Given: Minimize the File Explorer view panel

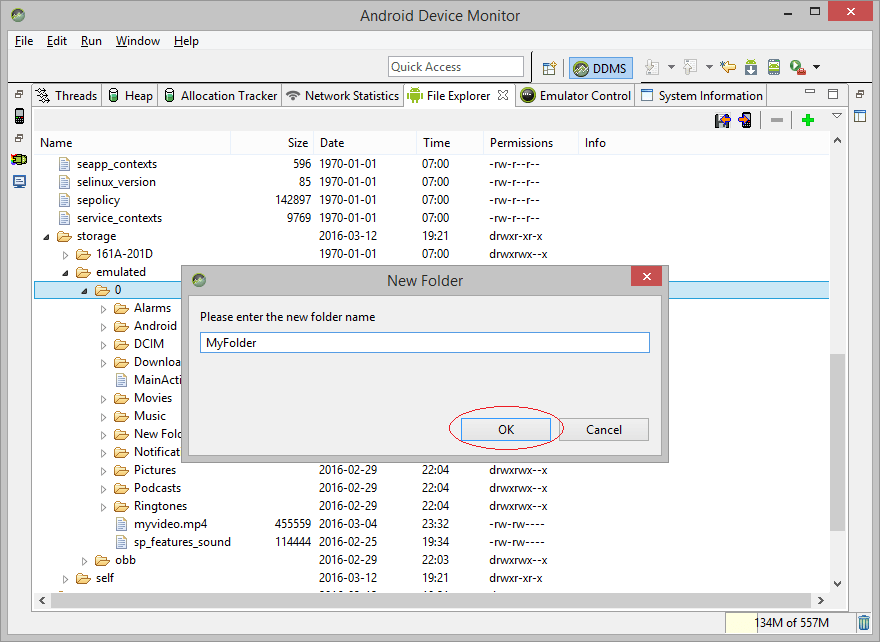Looking at the screenshot, I should pyautogui.click(x=810, y=92).
